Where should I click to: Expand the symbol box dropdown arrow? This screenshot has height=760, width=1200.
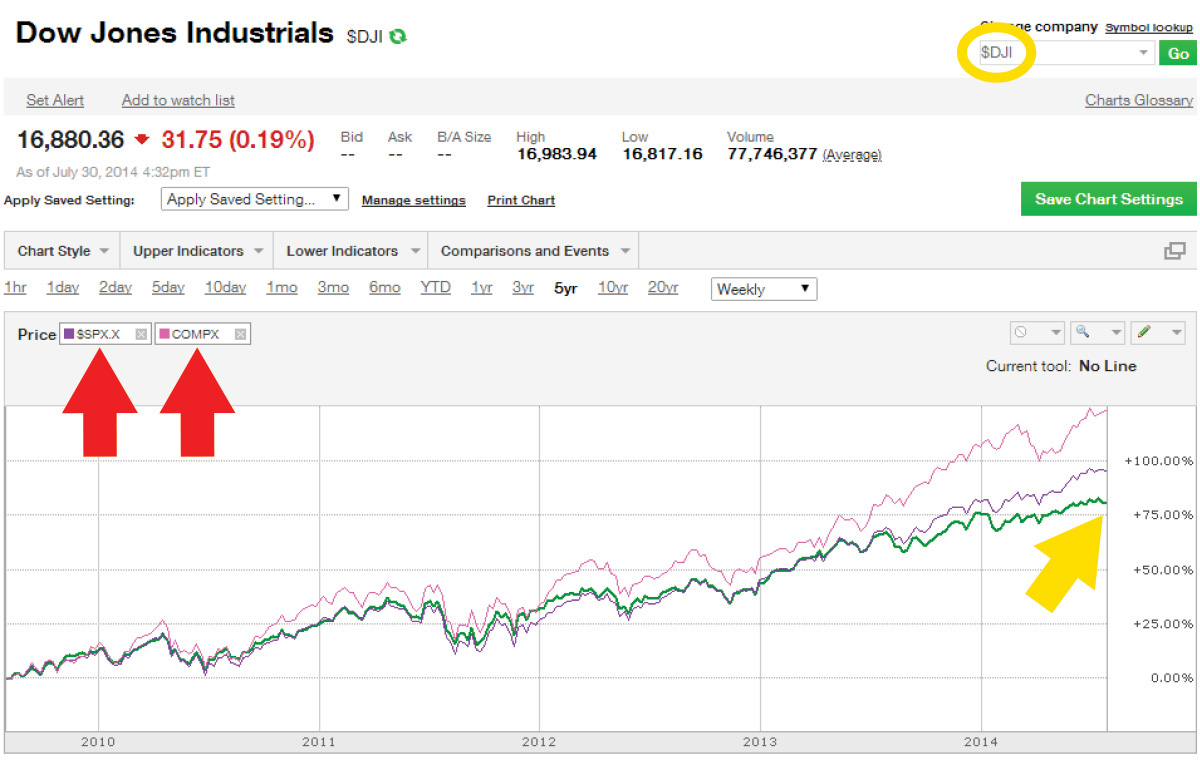click(x=1144, y=53)
